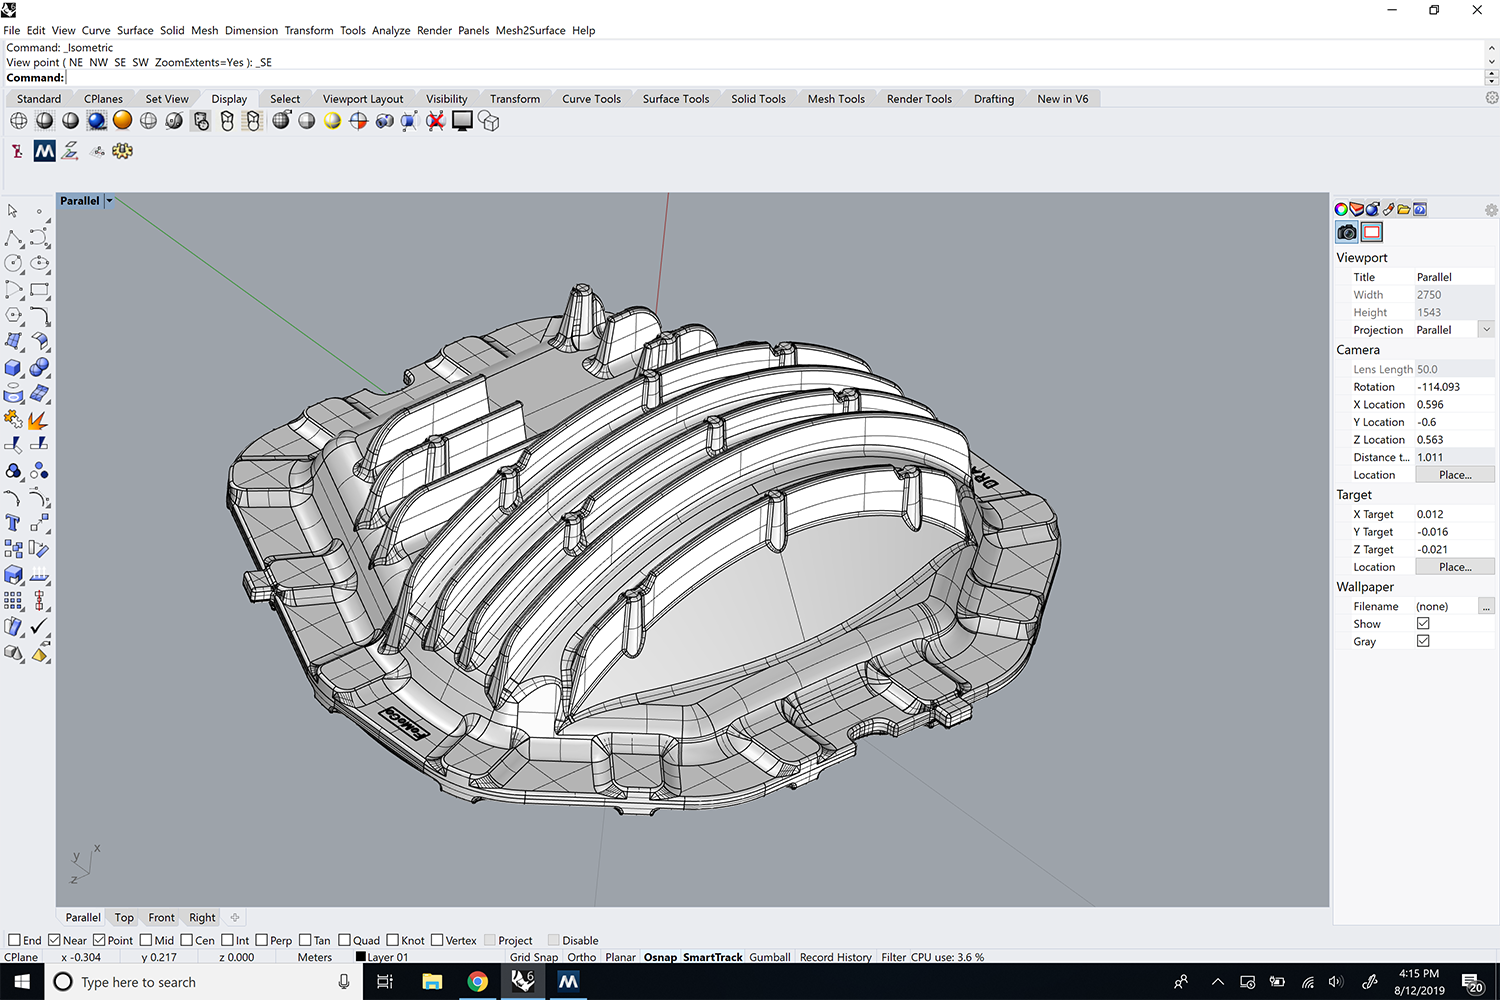Click the Explode tool icon
Screen dimensions: 1500x1000
coord(39,420)
